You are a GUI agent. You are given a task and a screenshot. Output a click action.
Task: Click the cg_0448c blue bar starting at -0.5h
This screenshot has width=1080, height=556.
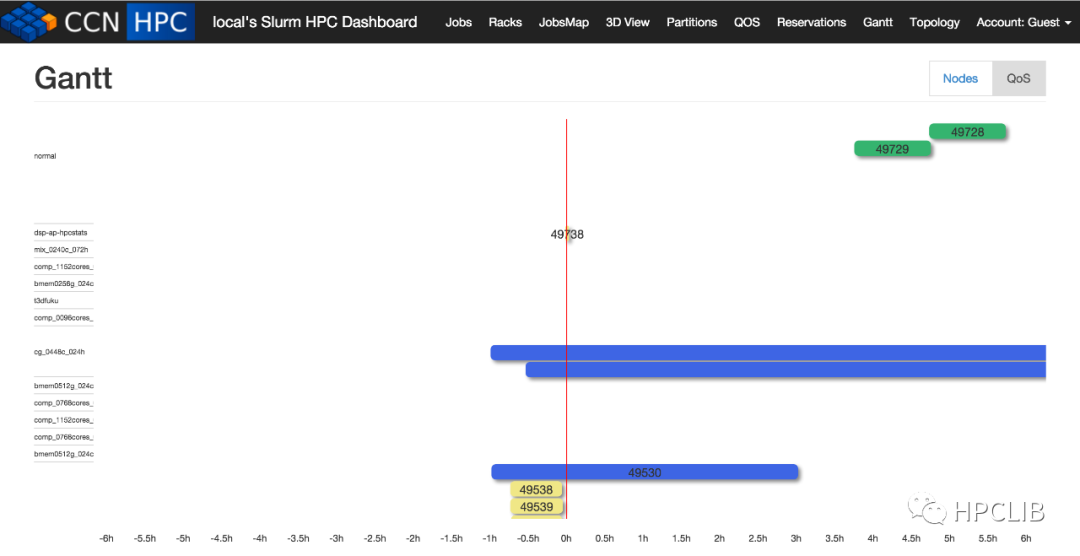(785, 370)
